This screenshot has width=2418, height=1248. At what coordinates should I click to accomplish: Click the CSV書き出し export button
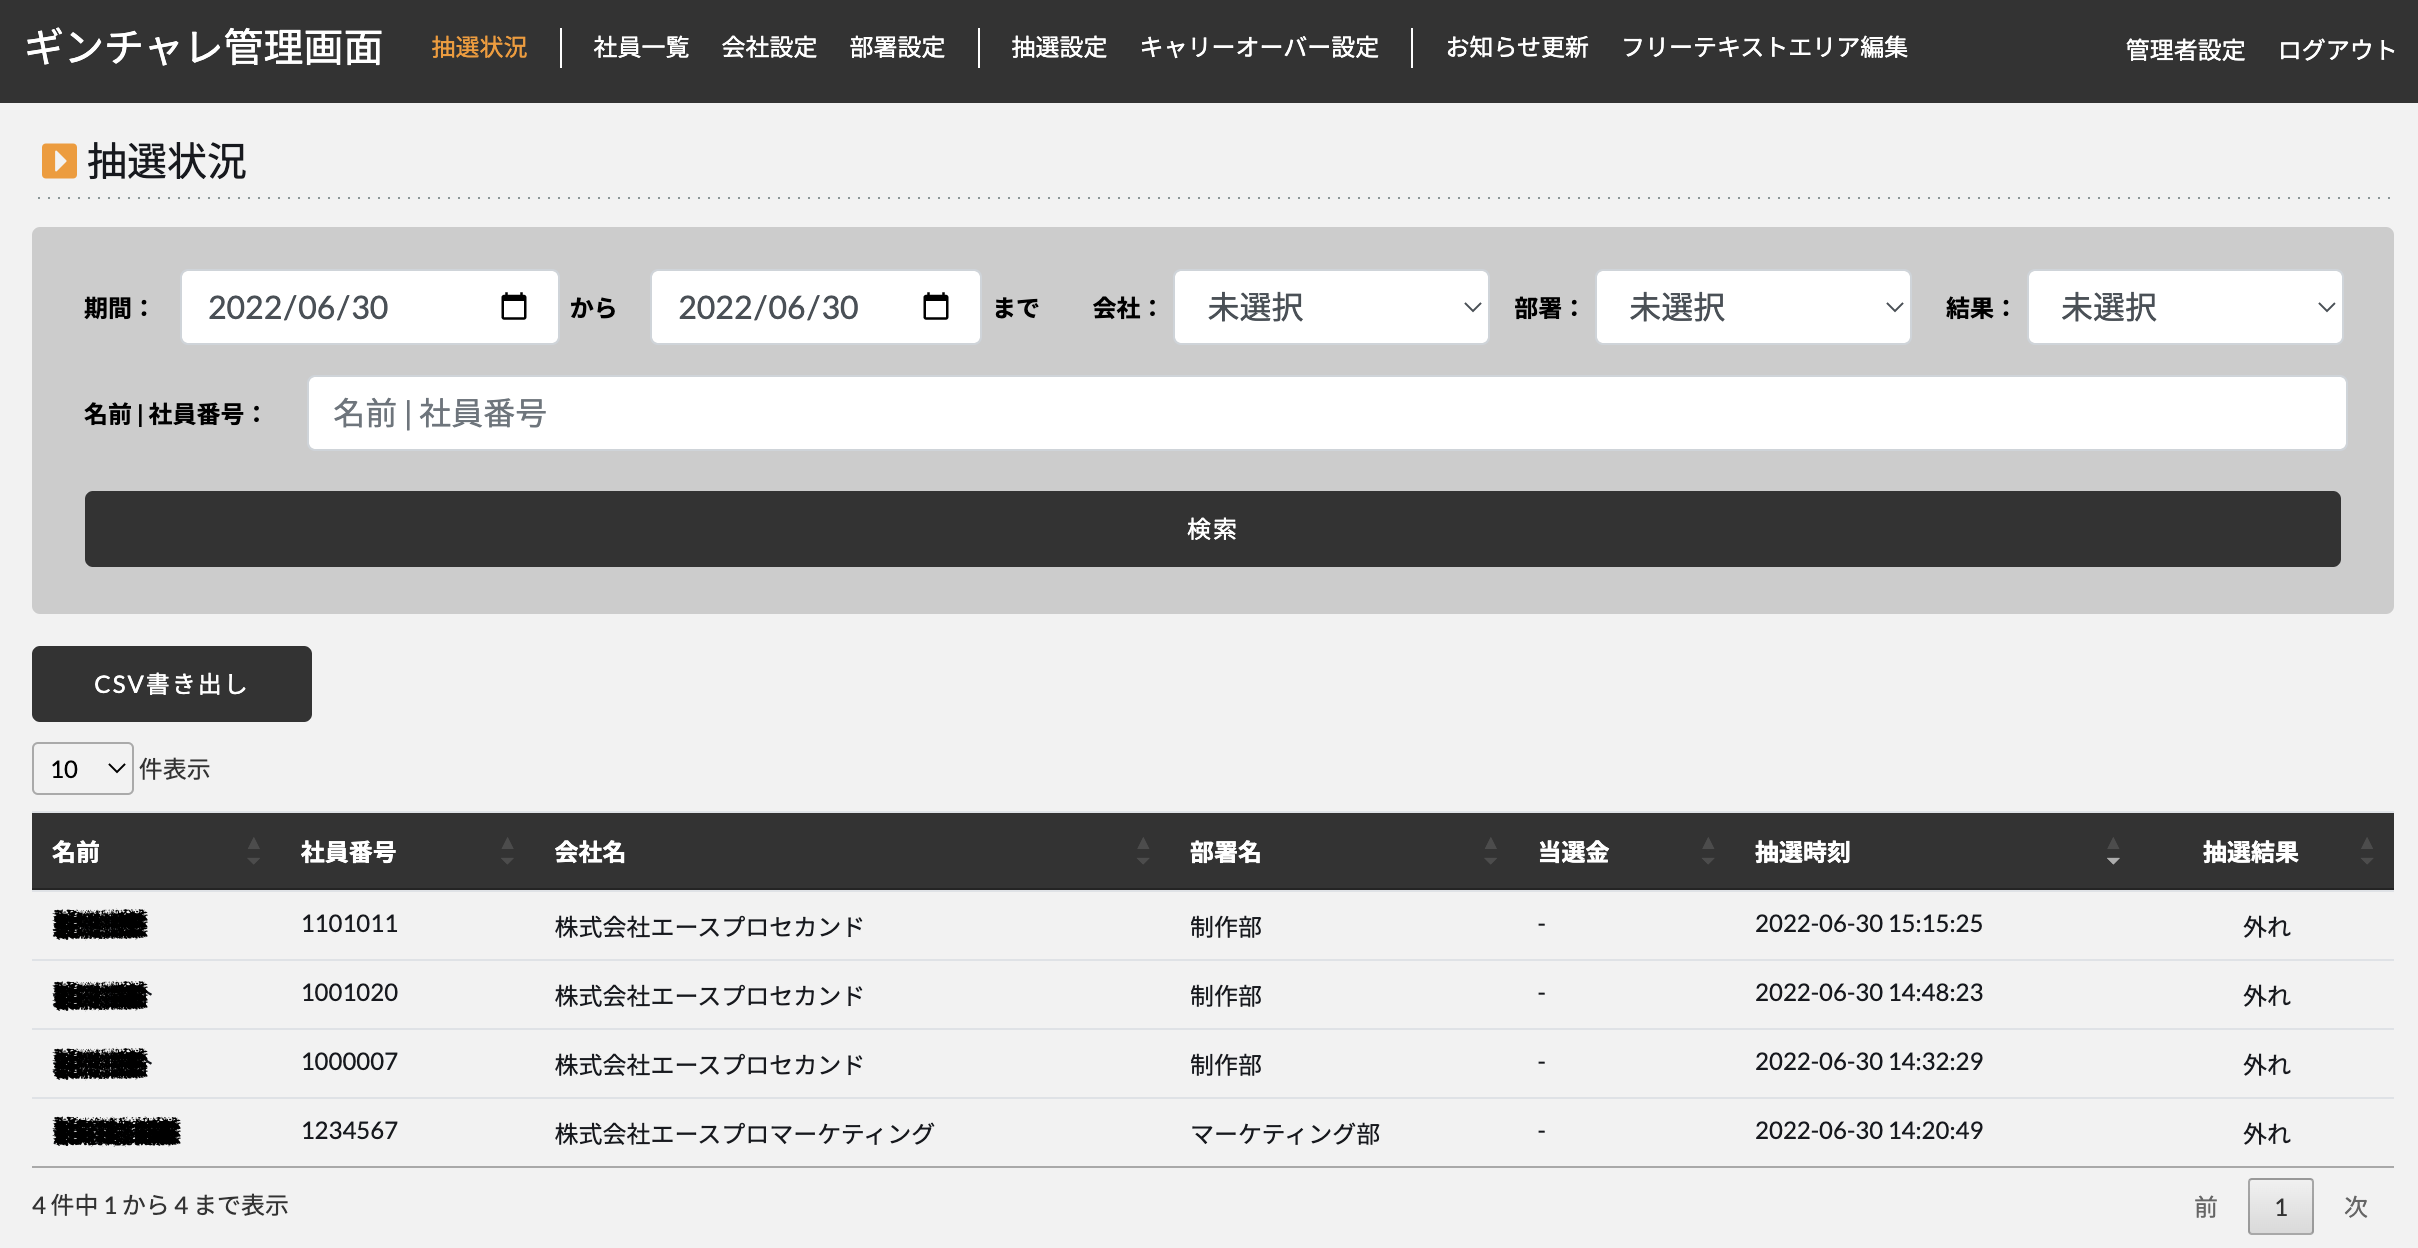coord(172,684)
